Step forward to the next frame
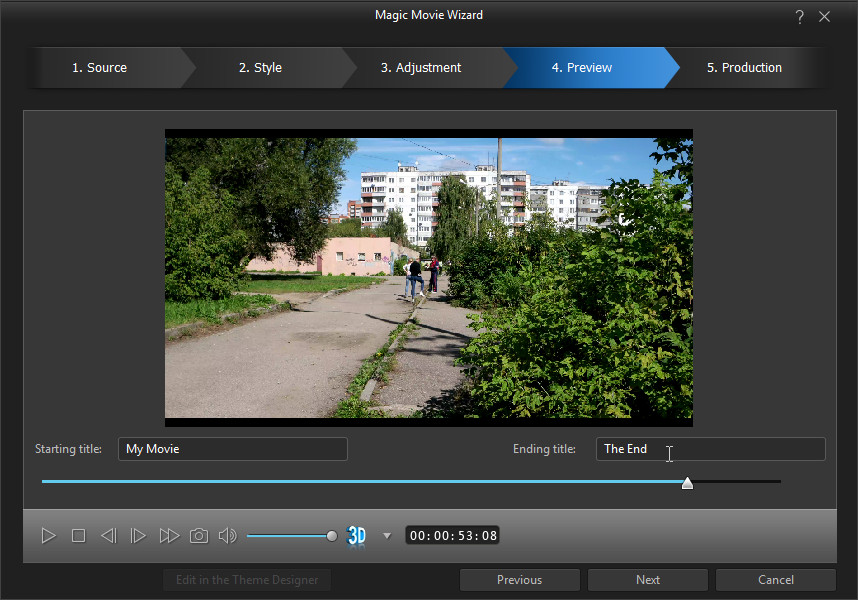This screenshot has height=600, width=858. click(x=138, y=536)
